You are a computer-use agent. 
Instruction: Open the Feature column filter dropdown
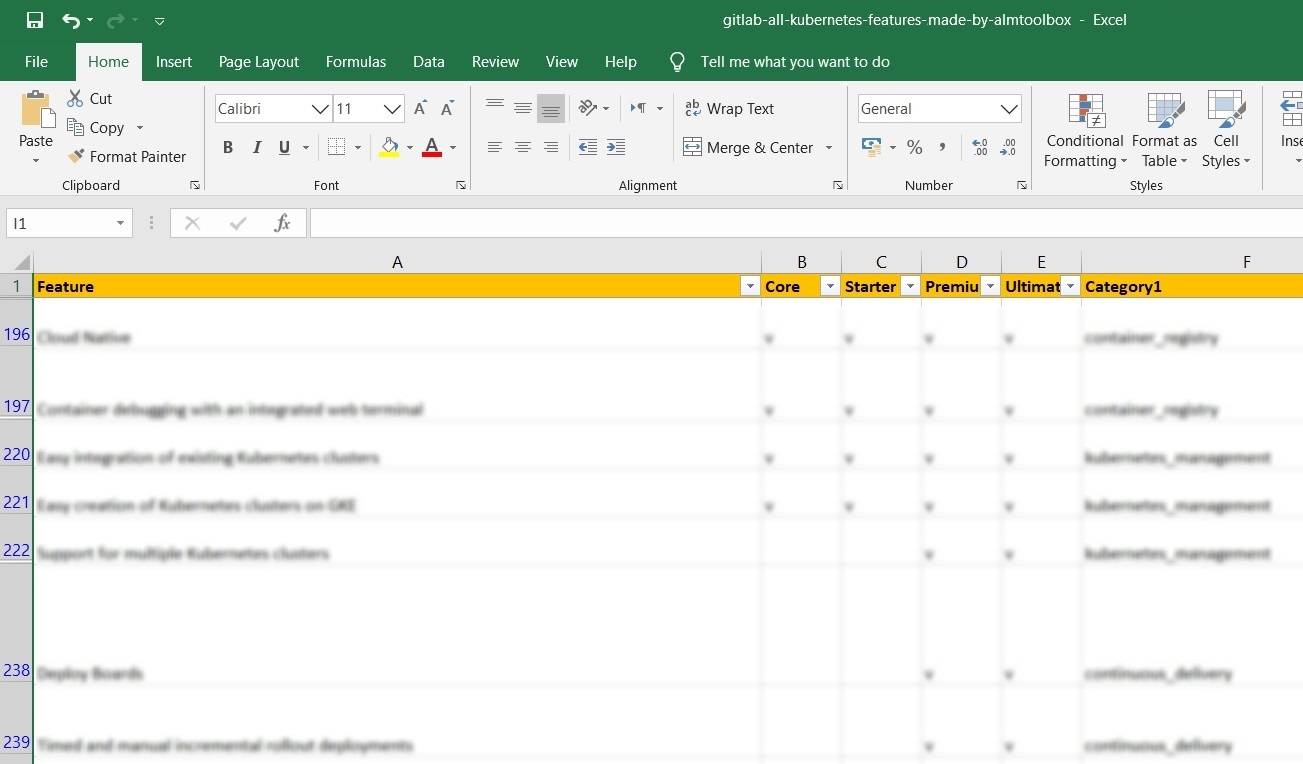[750, 287]
